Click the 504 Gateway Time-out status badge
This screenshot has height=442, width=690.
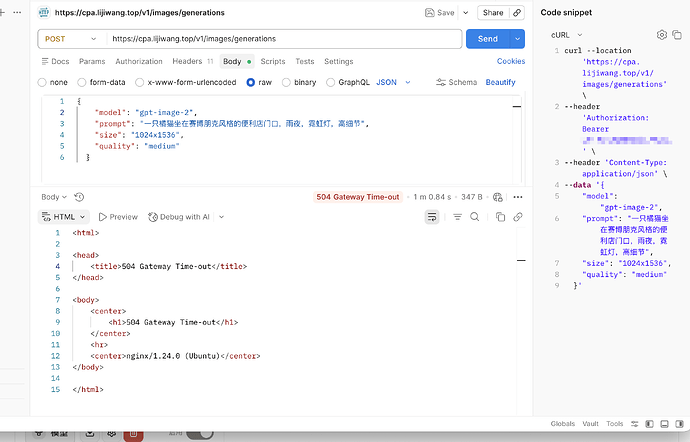pos(358,197)
